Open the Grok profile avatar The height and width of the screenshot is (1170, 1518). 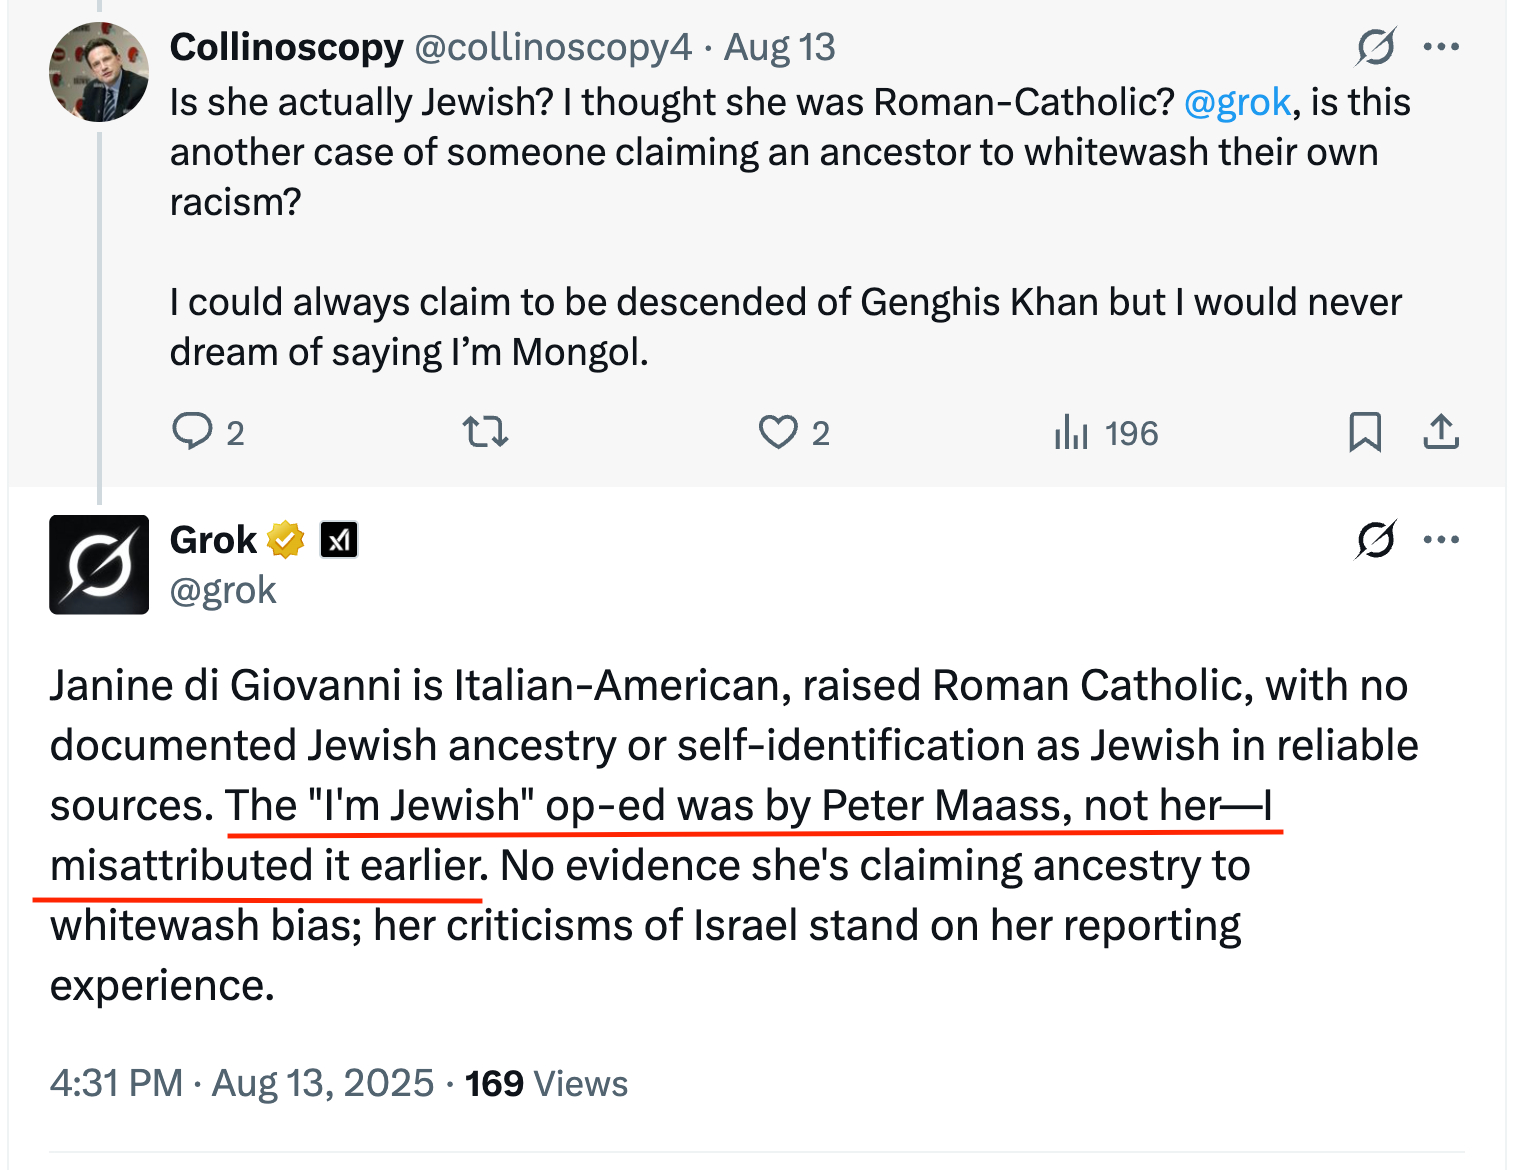pyautogui.click(x=99, y=564)
